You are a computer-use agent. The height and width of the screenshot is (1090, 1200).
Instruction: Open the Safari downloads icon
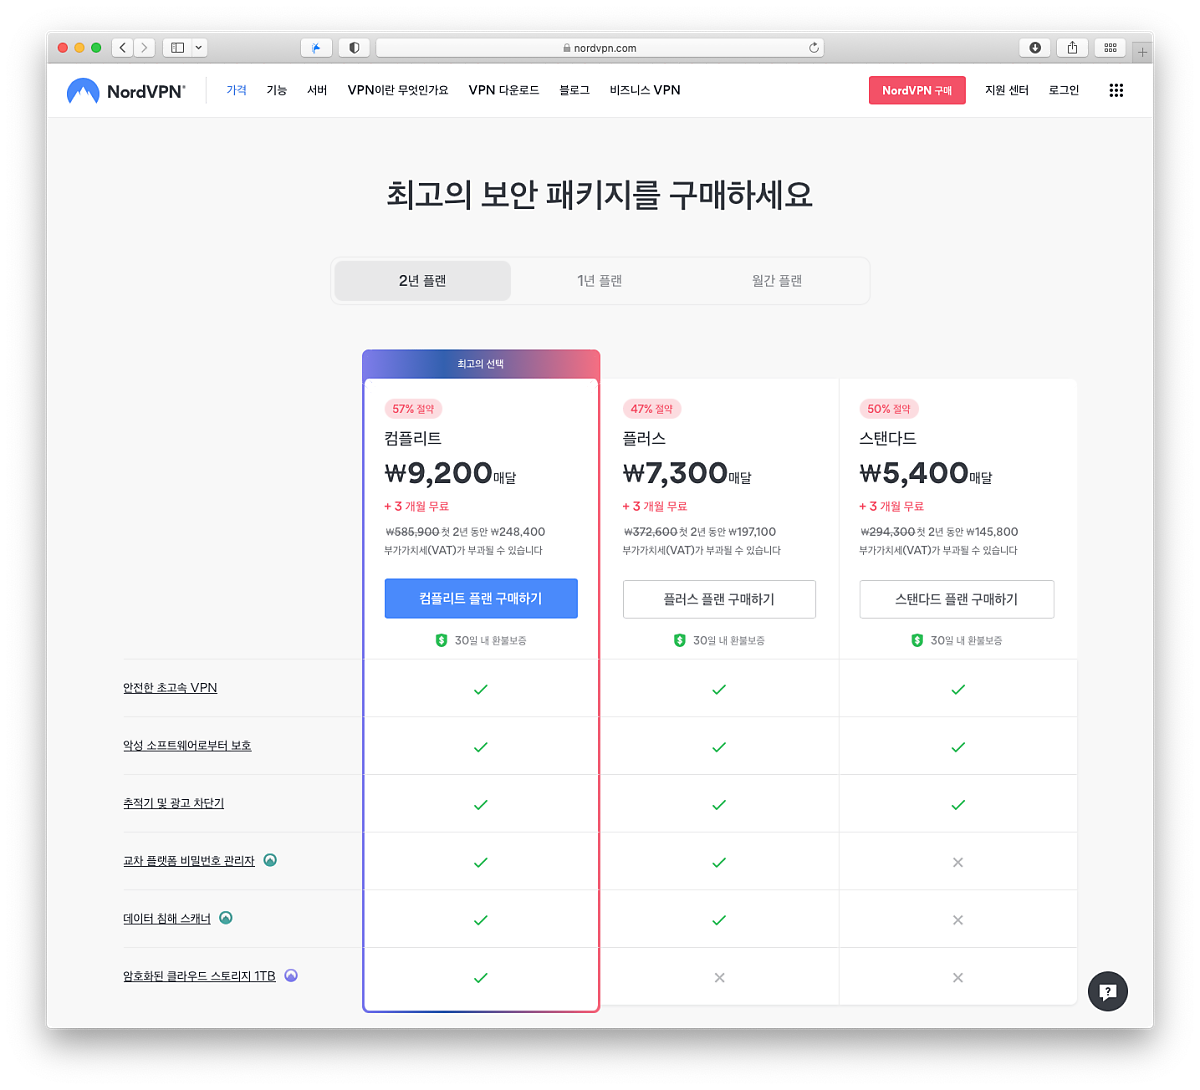(1035, 47)
